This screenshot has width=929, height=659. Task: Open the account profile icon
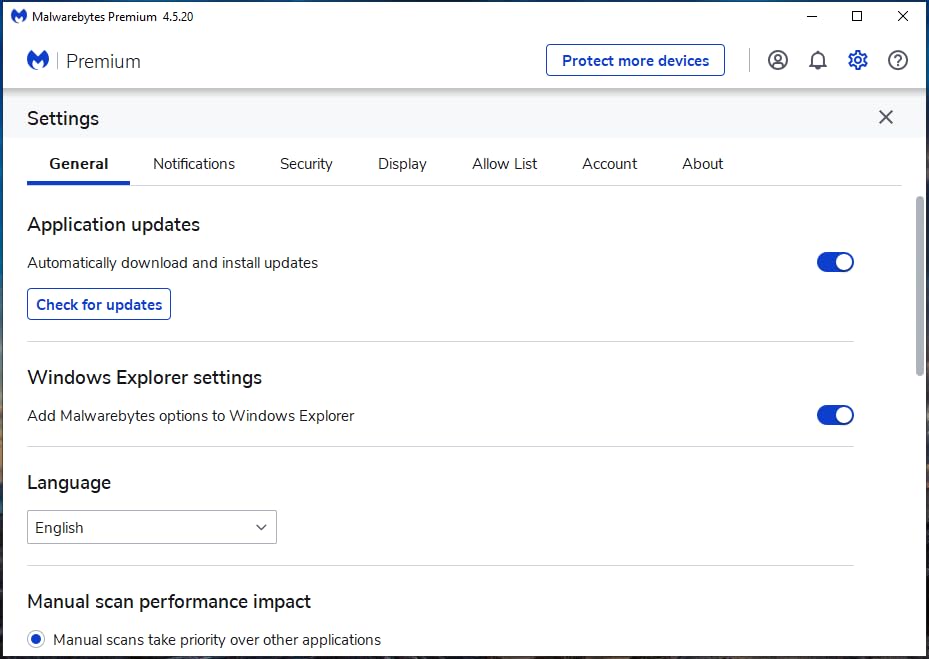pos(777,60)
